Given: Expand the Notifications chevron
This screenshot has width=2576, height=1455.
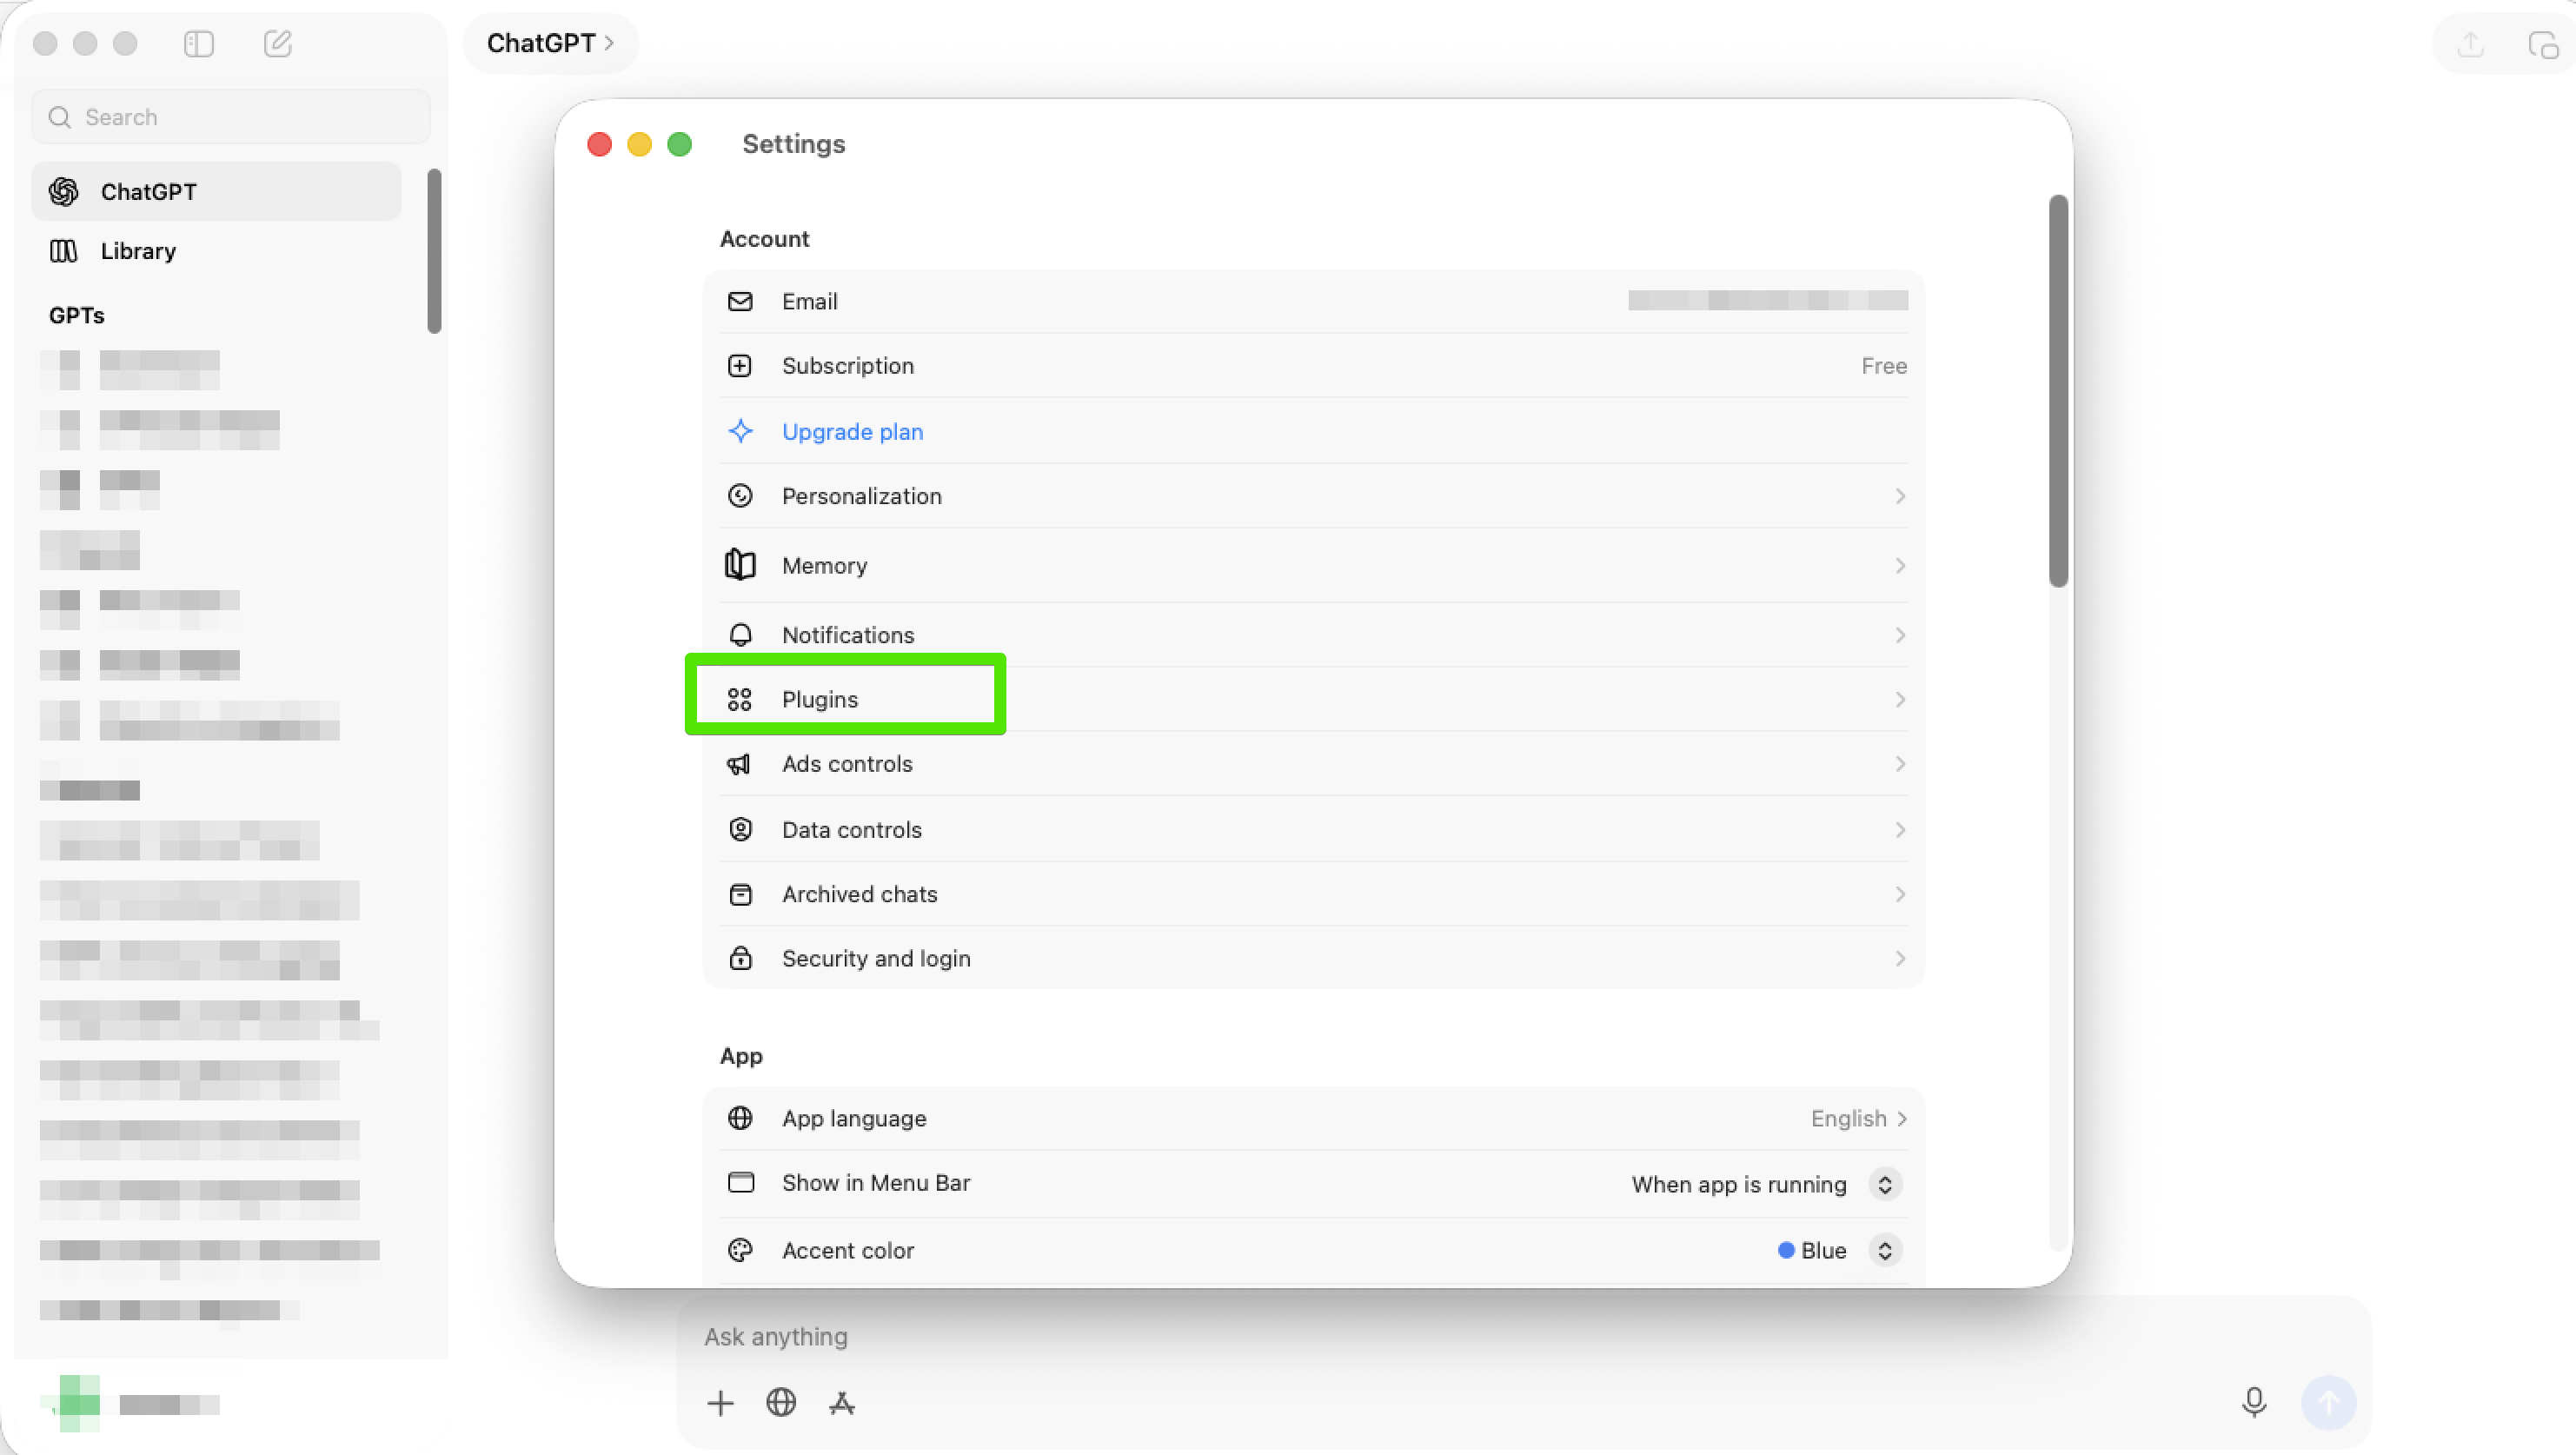Looking at the screenshot, I should click(x=1900, y=635).
